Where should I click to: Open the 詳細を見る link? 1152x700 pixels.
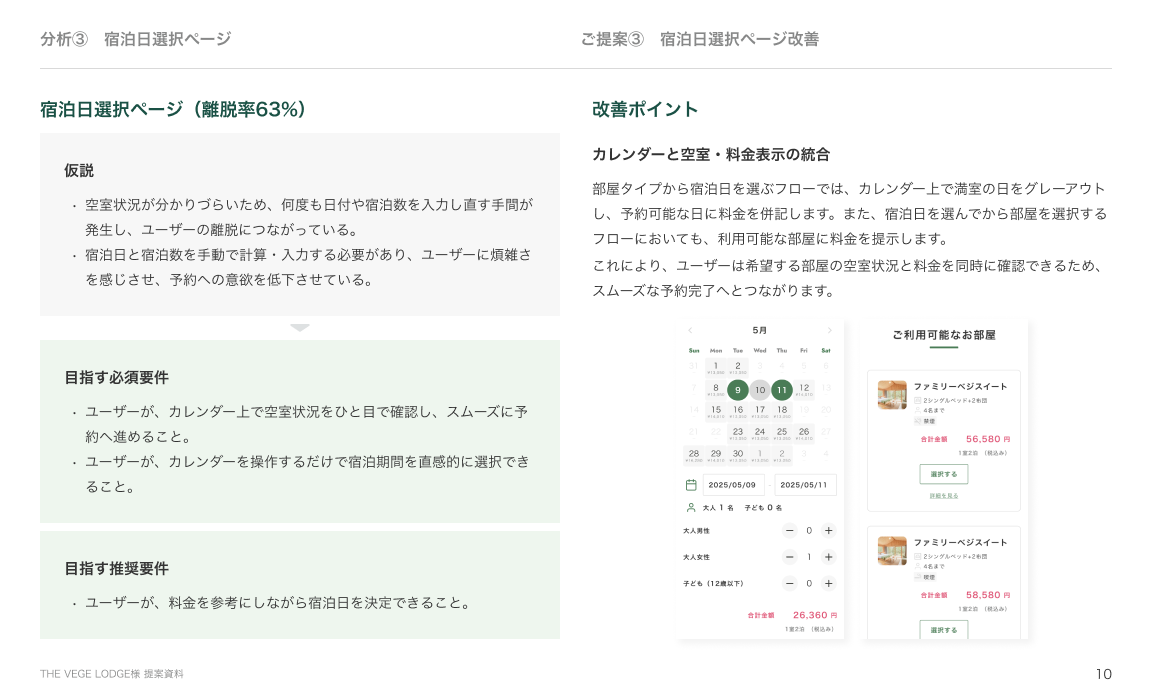pos(943,496)
